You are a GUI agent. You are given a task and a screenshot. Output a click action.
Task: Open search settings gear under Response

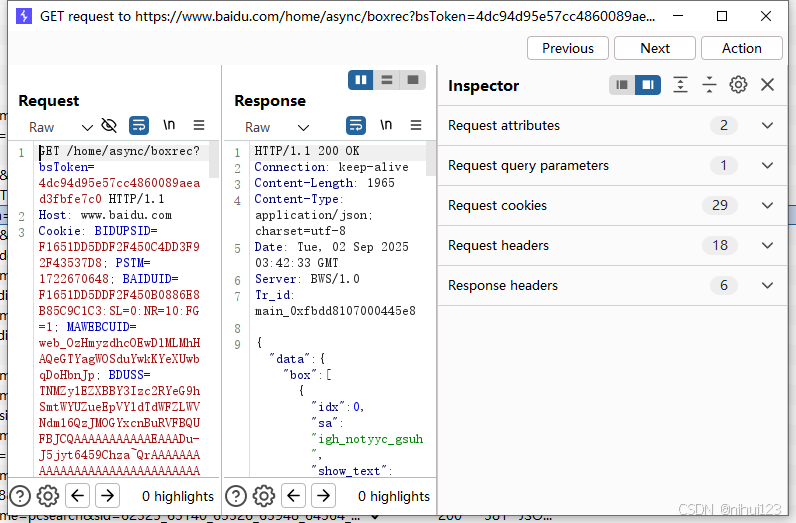(x=264, y=496)
